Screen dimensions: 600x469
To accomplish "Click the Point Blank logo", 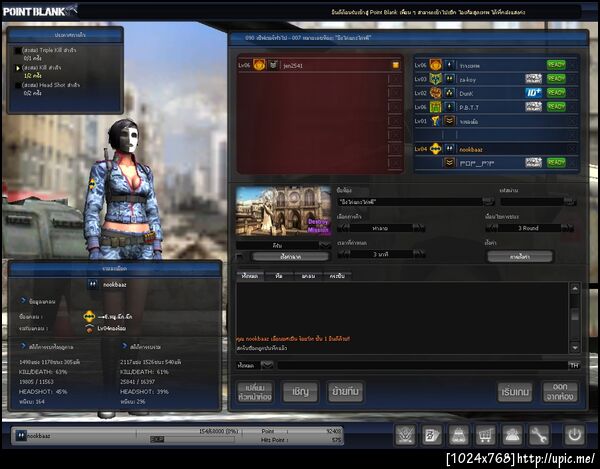I will (x=40, y=11).
